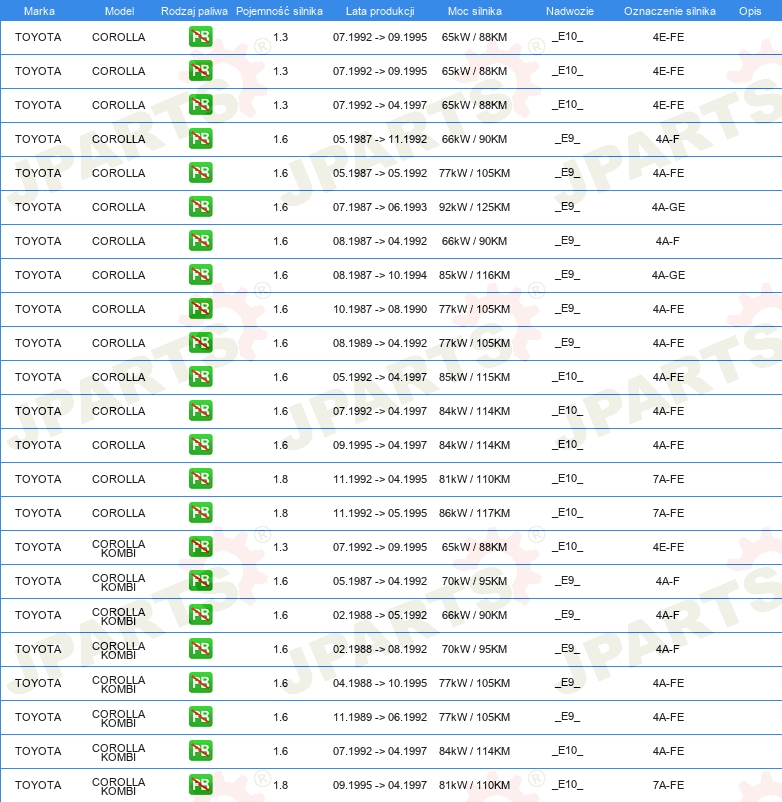The height and width of the screenshot is (802, 782).
Task: Select the 85kW / 116KM power cell
Action: click(474, 275)
